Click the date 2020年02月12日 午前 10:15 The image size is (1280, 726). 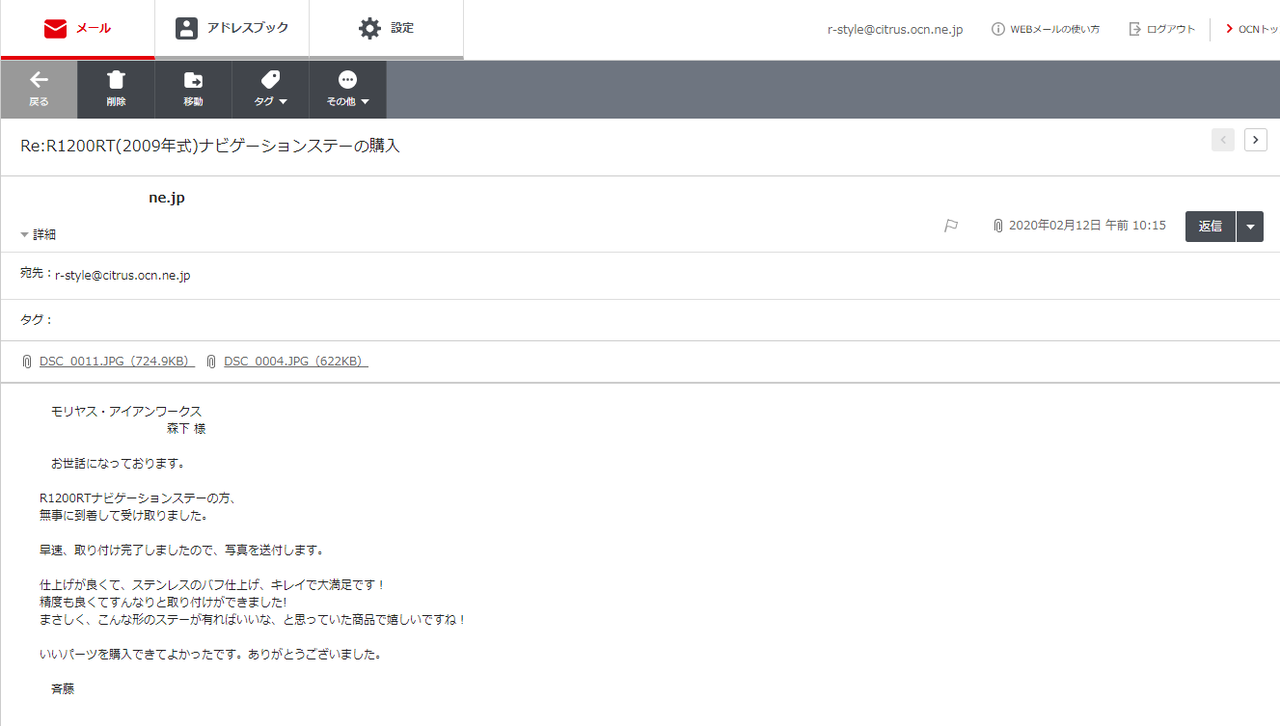(x=1088, y=226)
